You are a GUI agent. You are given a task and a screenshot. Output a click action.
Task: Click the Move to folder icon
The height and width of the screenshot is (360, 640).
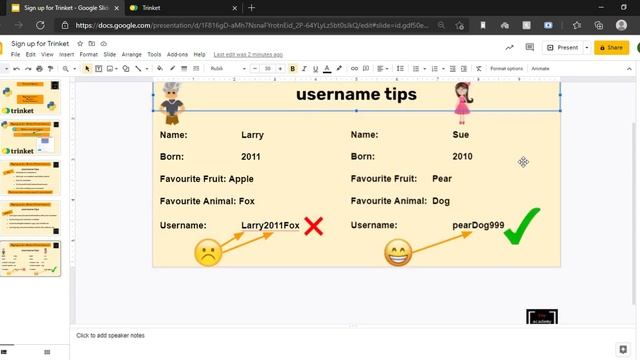click(x=92, y=43)
